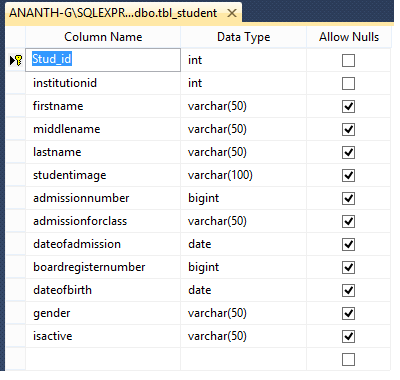The width and height of the screenshot is (400, 380).
Task: Select the isactive column name cell
Action: point(103,336)
